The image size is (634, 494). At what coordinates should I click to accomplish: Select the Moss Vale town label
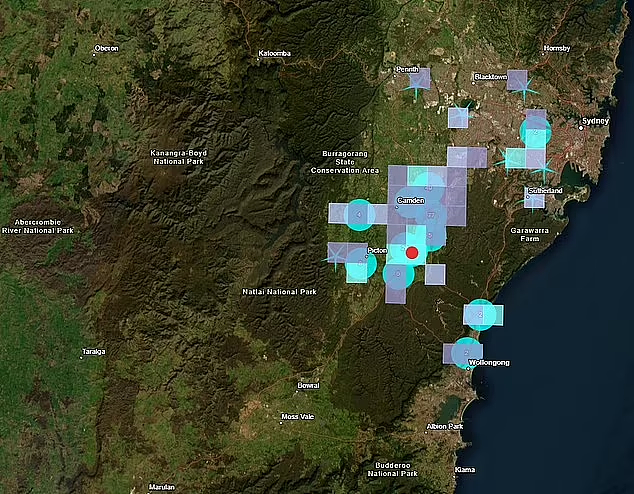tap(298, 416)
